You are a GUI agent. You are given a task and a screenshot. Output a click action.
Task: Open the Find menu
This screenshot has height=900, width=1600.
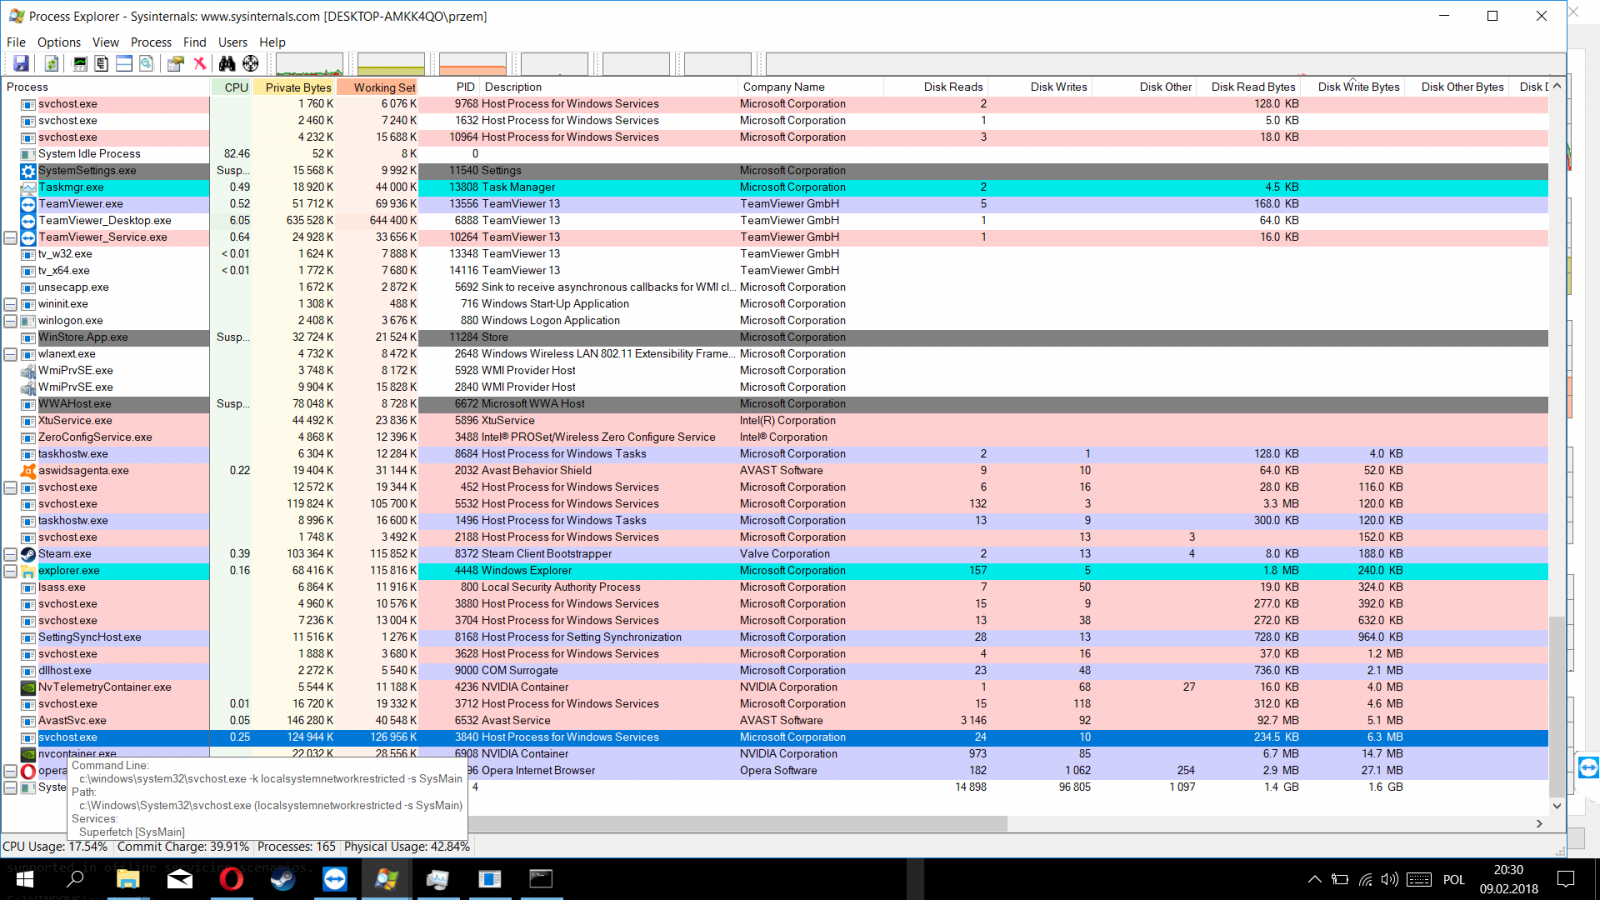(x=195, y=42)
